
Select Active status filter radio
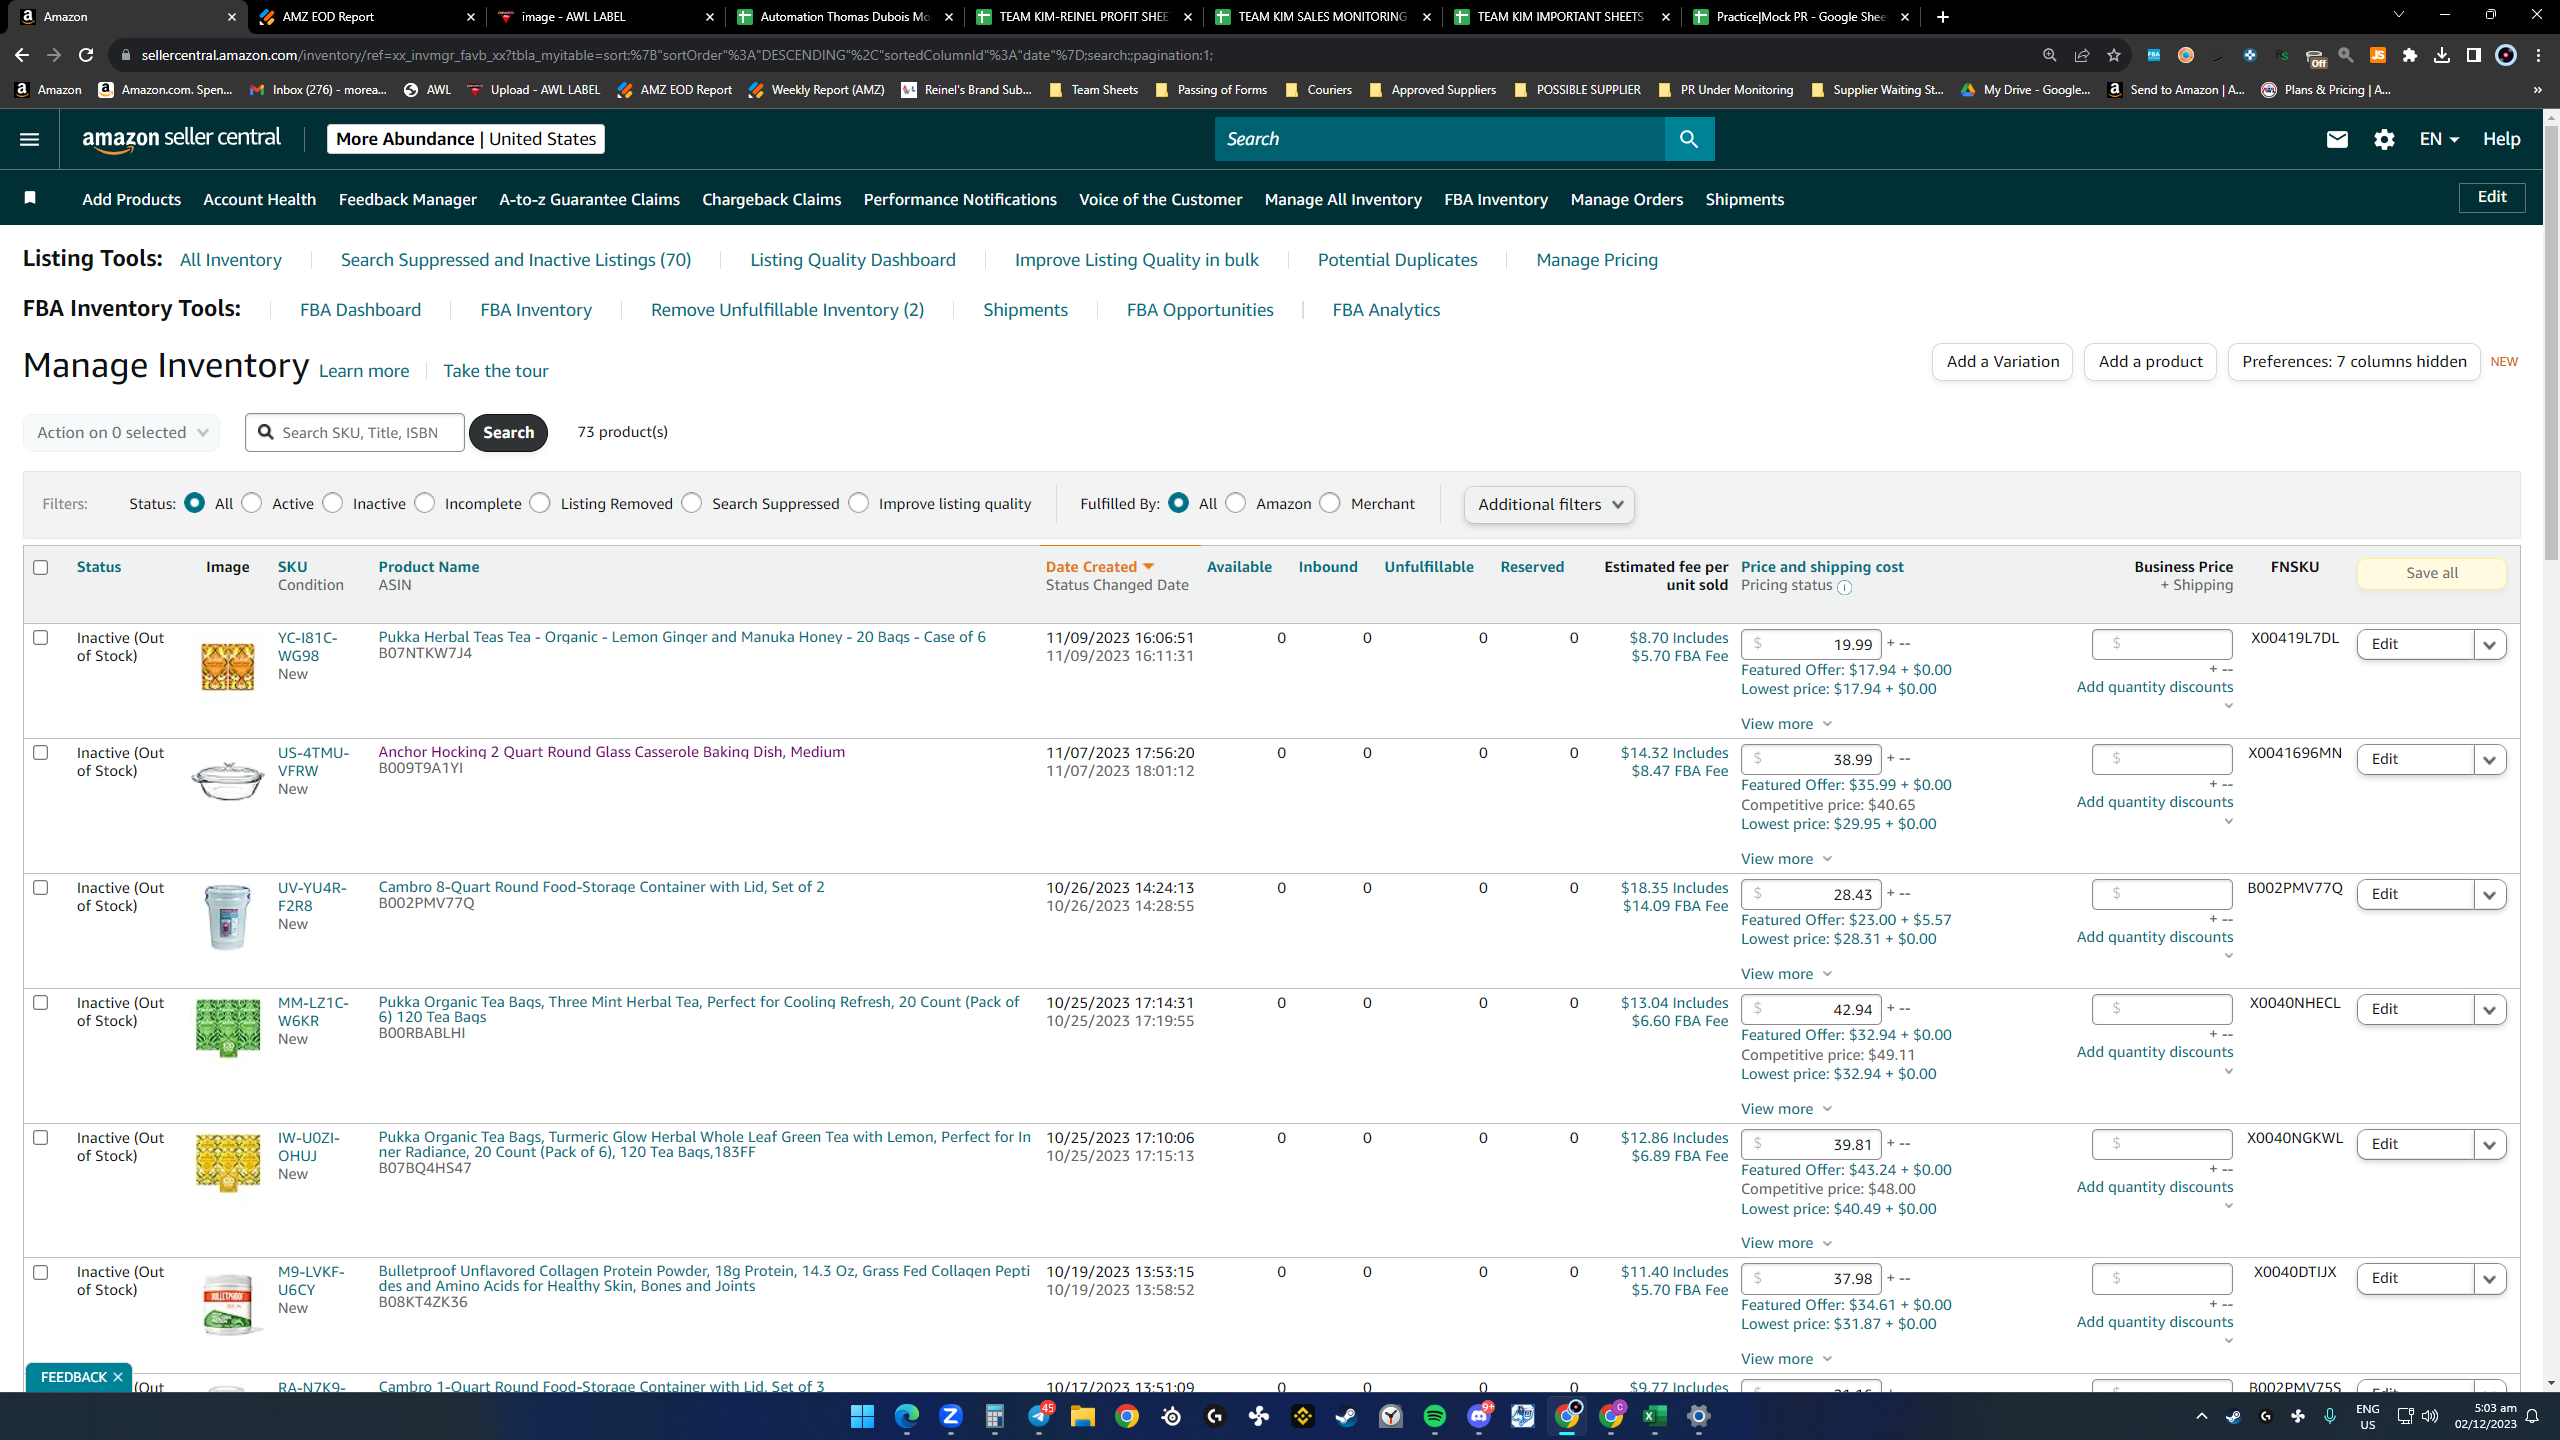[x=252, y=503]
